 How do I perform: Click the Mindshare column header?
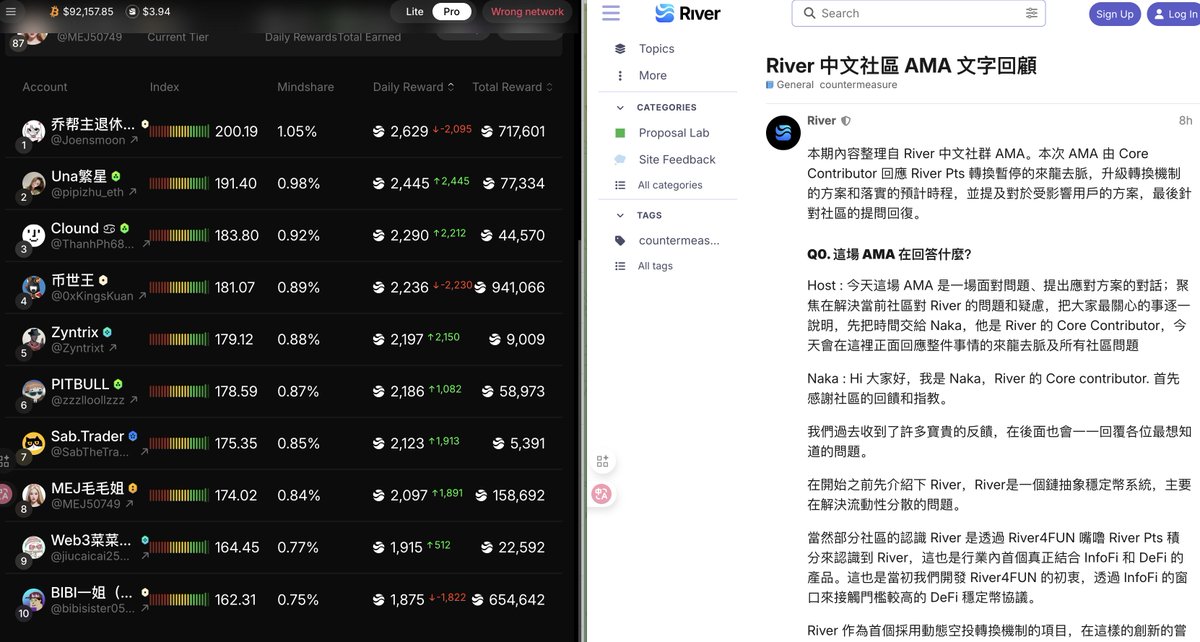coord(305,87)
